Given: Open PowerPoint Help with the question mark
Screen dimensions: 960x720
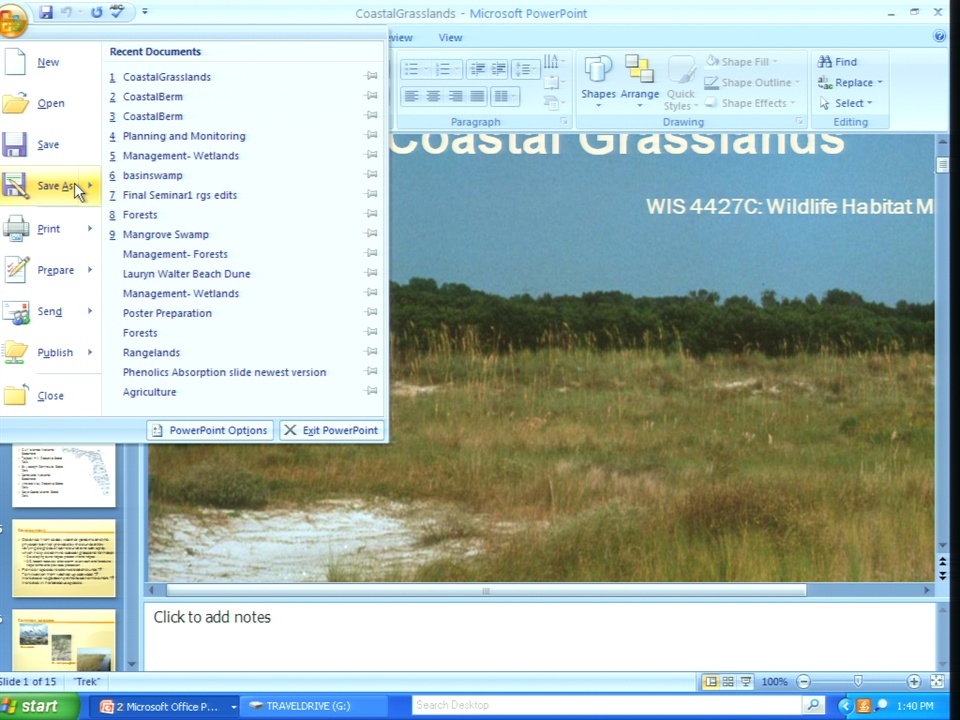Looking at the screenshot, I should pyautogui.click(x=939, y=37).
